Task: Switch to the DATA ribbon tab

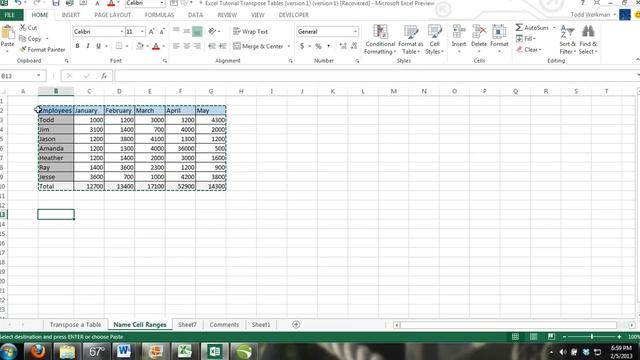Action: 195,15
